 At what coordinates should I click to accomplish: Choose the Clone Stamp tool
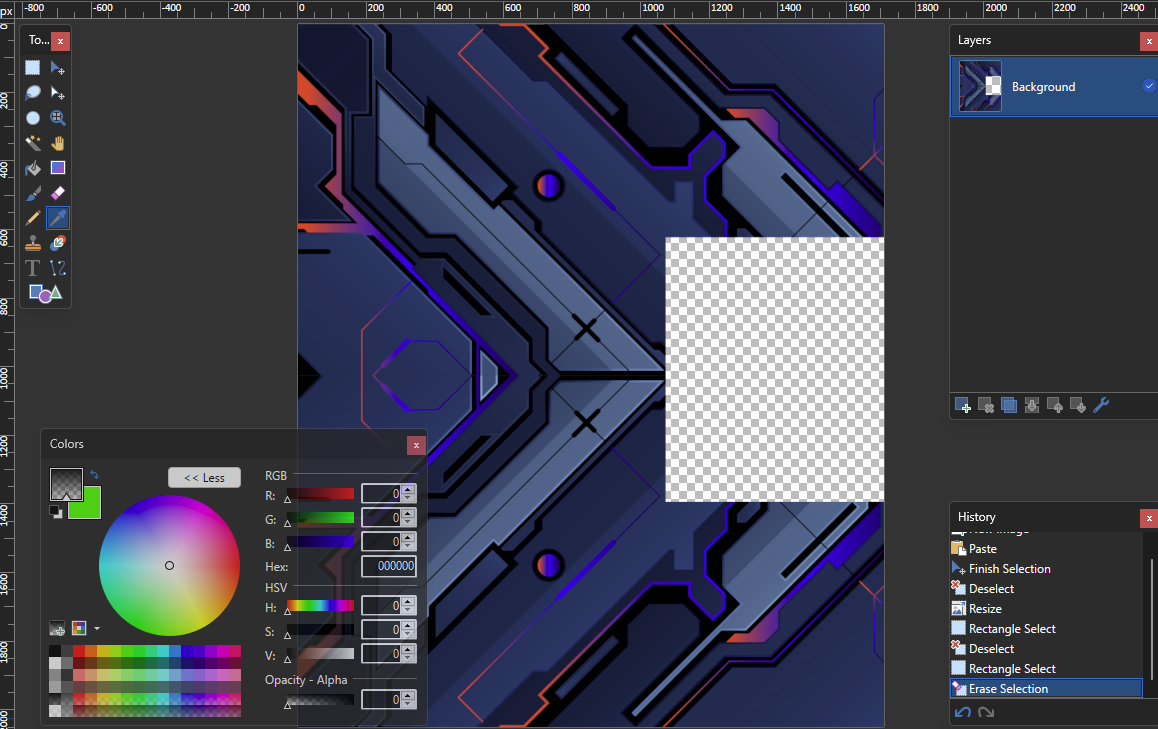(32, 243)
